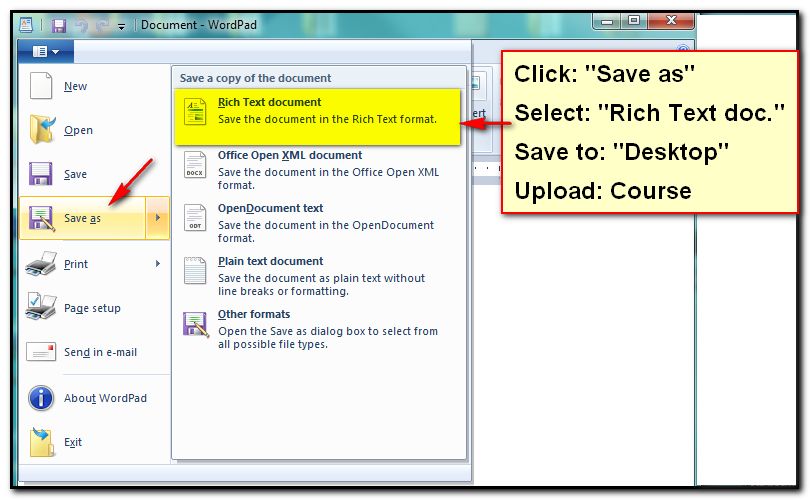
Task: Open Customize Quick Access Toolbar dropdown
Action: pos(121,26)
